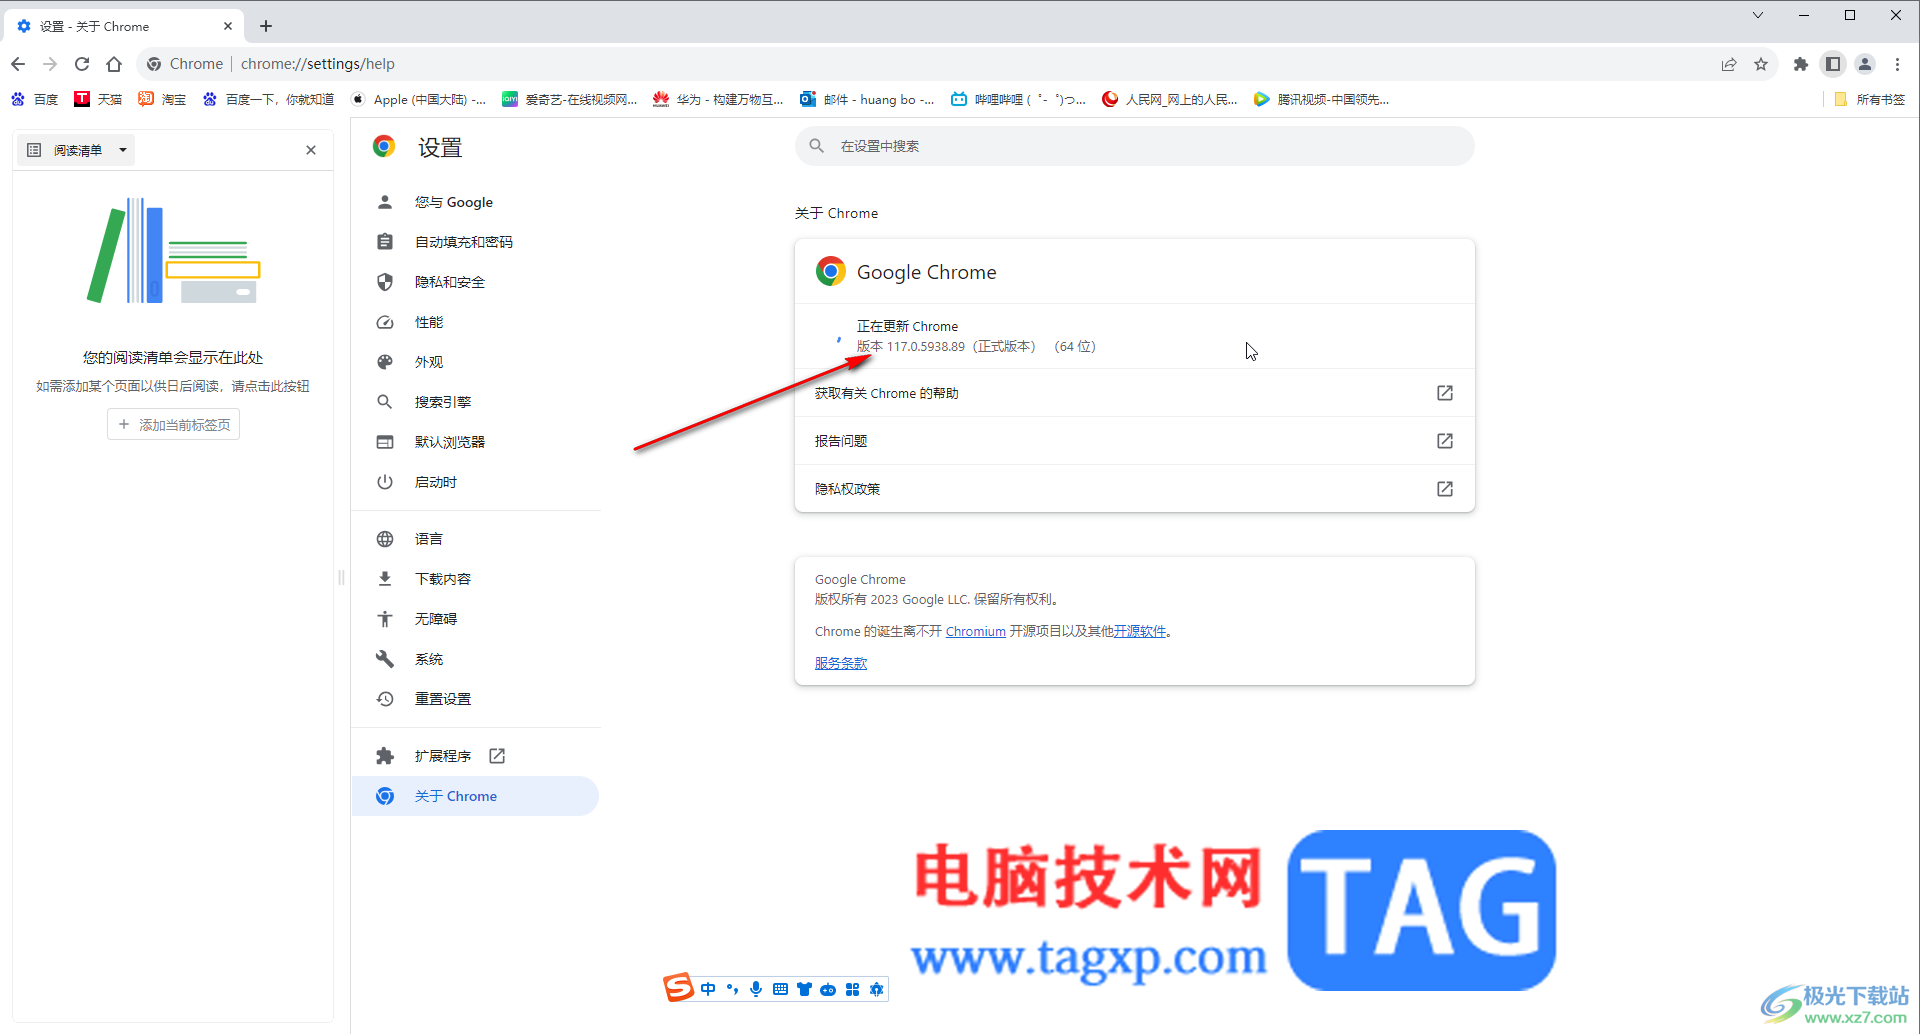Open Apple (中国大陆) bookmark
This screenshot has width=1920, height=1034.
418,99
